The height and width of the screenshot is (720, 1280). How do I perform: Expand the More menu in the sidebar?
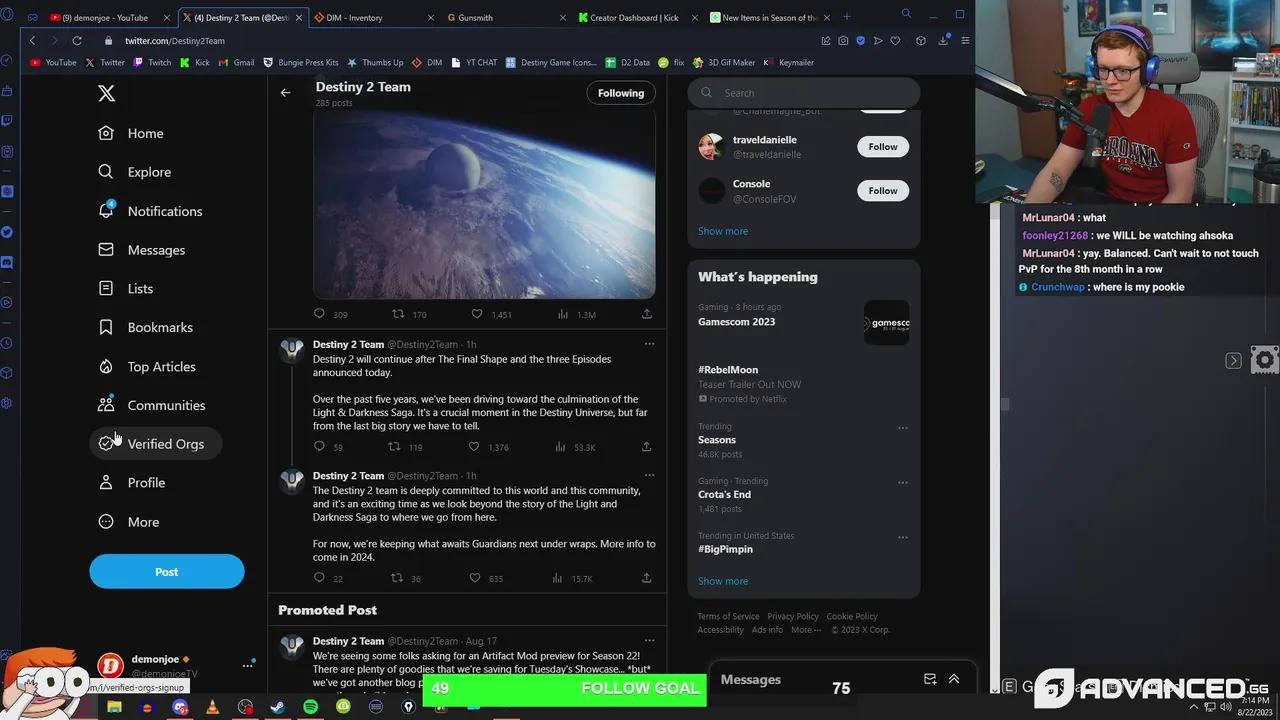[128, 522]
